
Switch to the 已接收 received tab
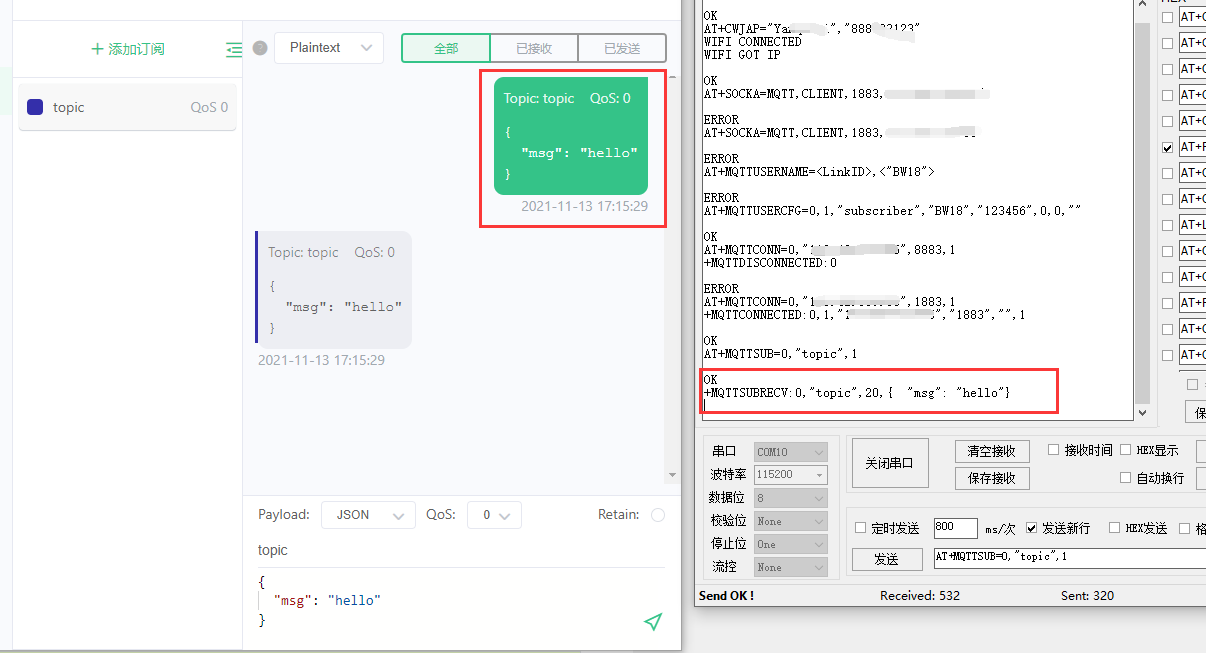(x=534, y=48)
